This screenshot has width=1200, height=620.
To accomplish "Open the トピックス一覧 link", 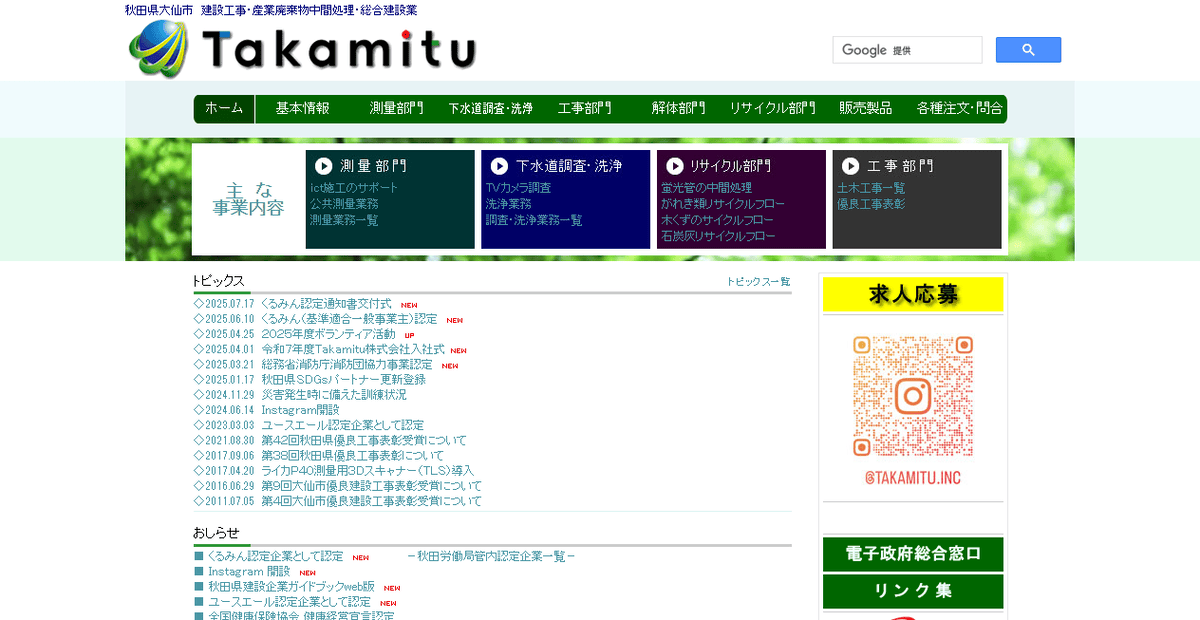I will click(760, 281).
